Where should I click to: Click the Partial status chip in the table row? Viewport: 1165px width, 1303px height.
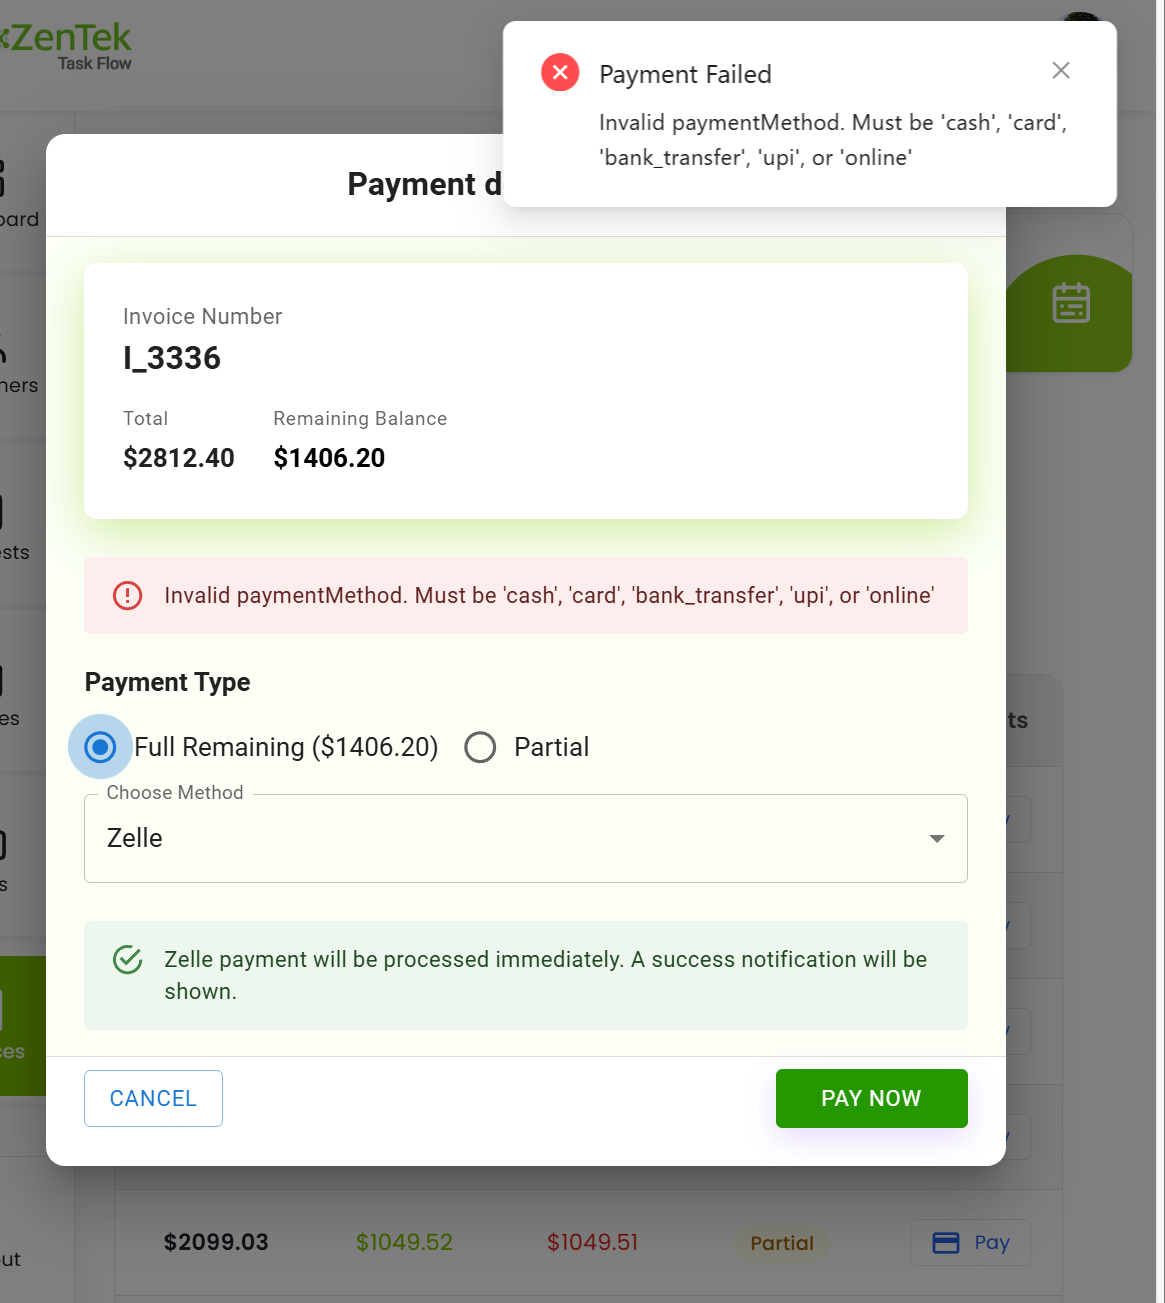point(782,1243)
